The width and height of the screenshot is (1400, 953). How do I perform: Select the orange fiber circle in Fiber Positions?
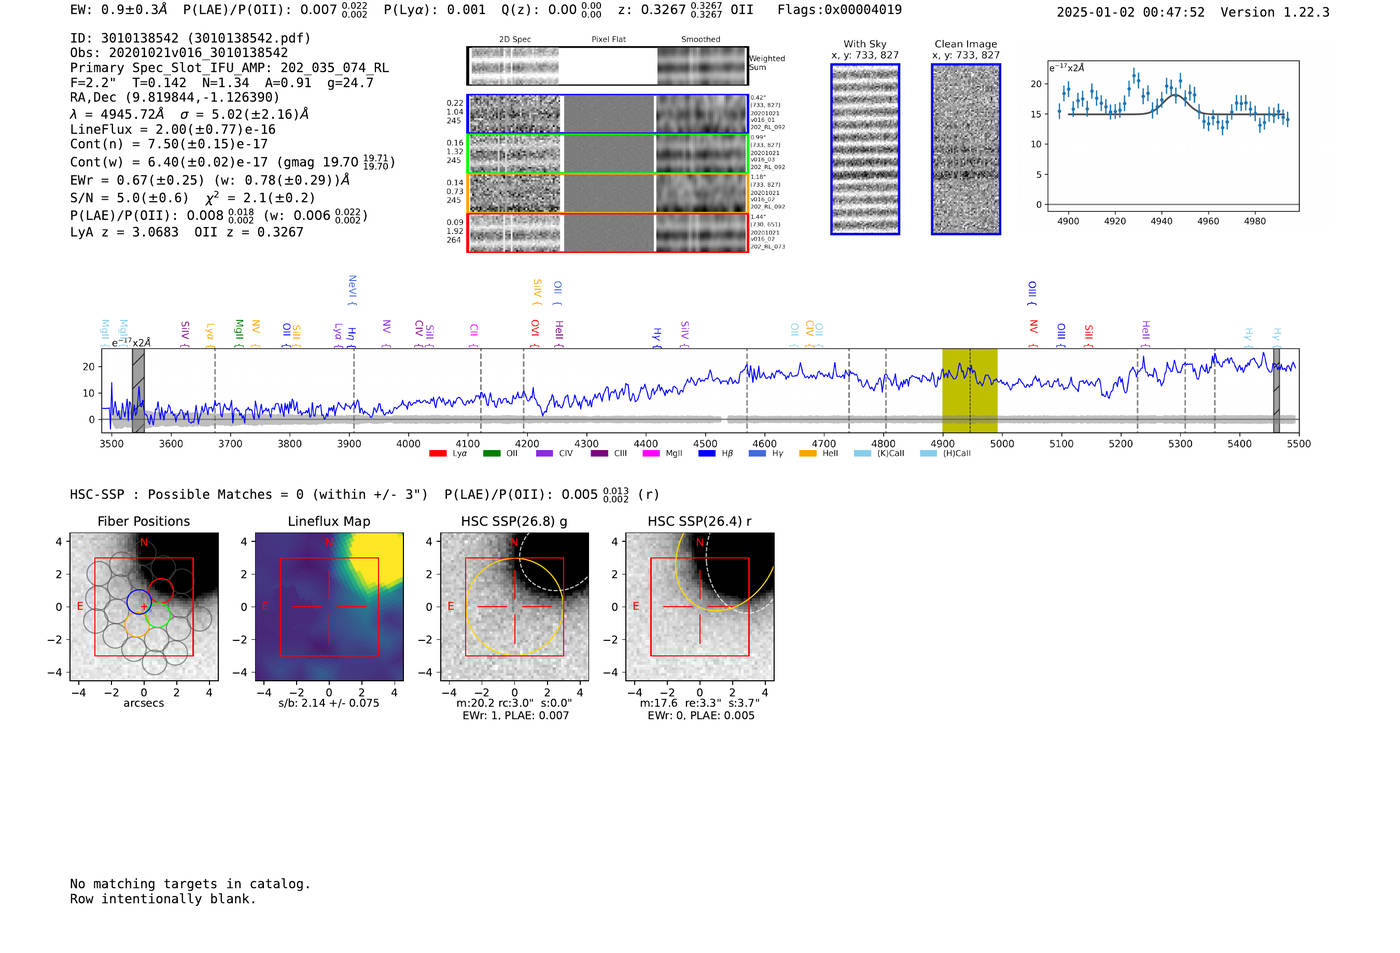[x=137, y=627]
